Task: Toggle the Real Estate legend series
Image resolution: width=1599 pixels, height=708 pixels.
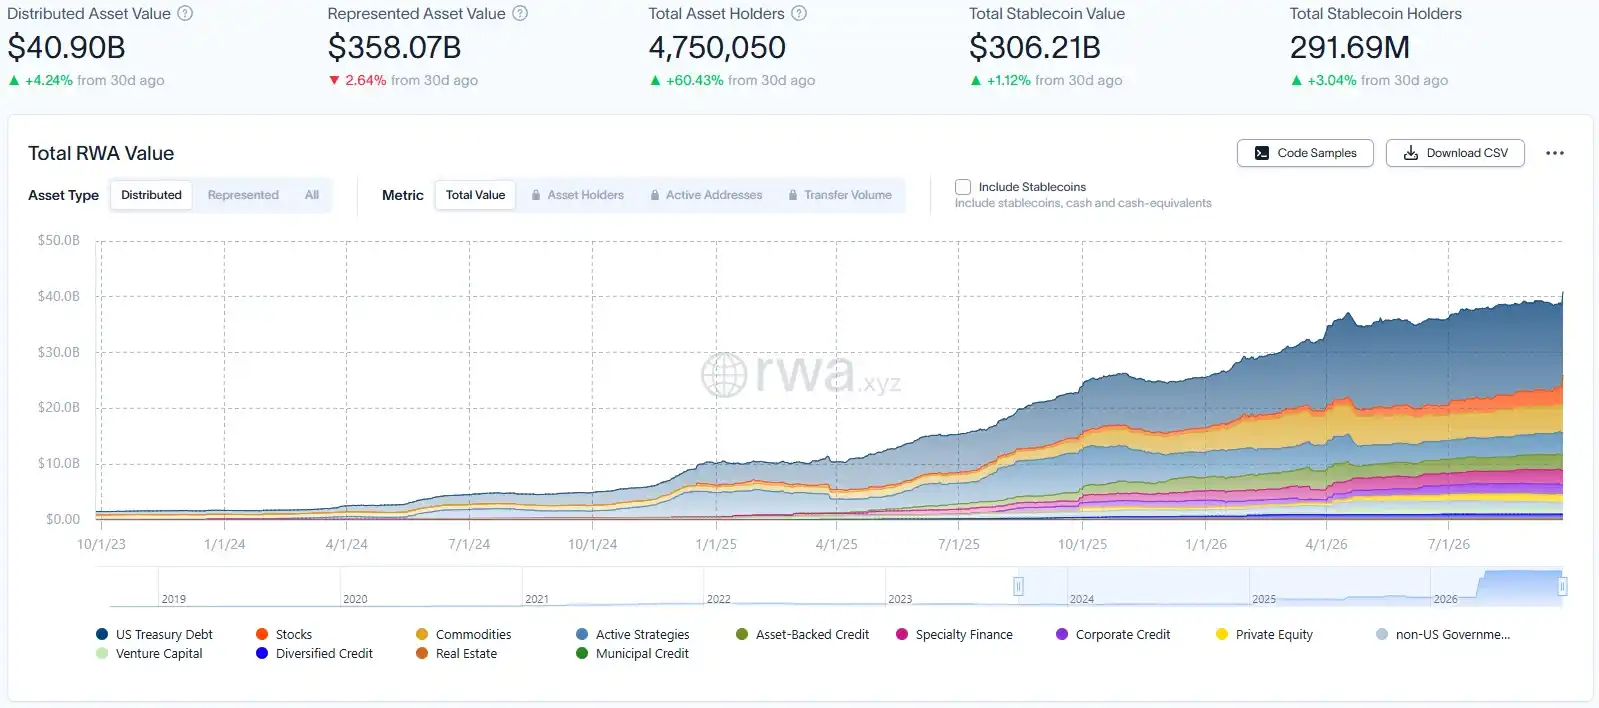Action: 456,653
